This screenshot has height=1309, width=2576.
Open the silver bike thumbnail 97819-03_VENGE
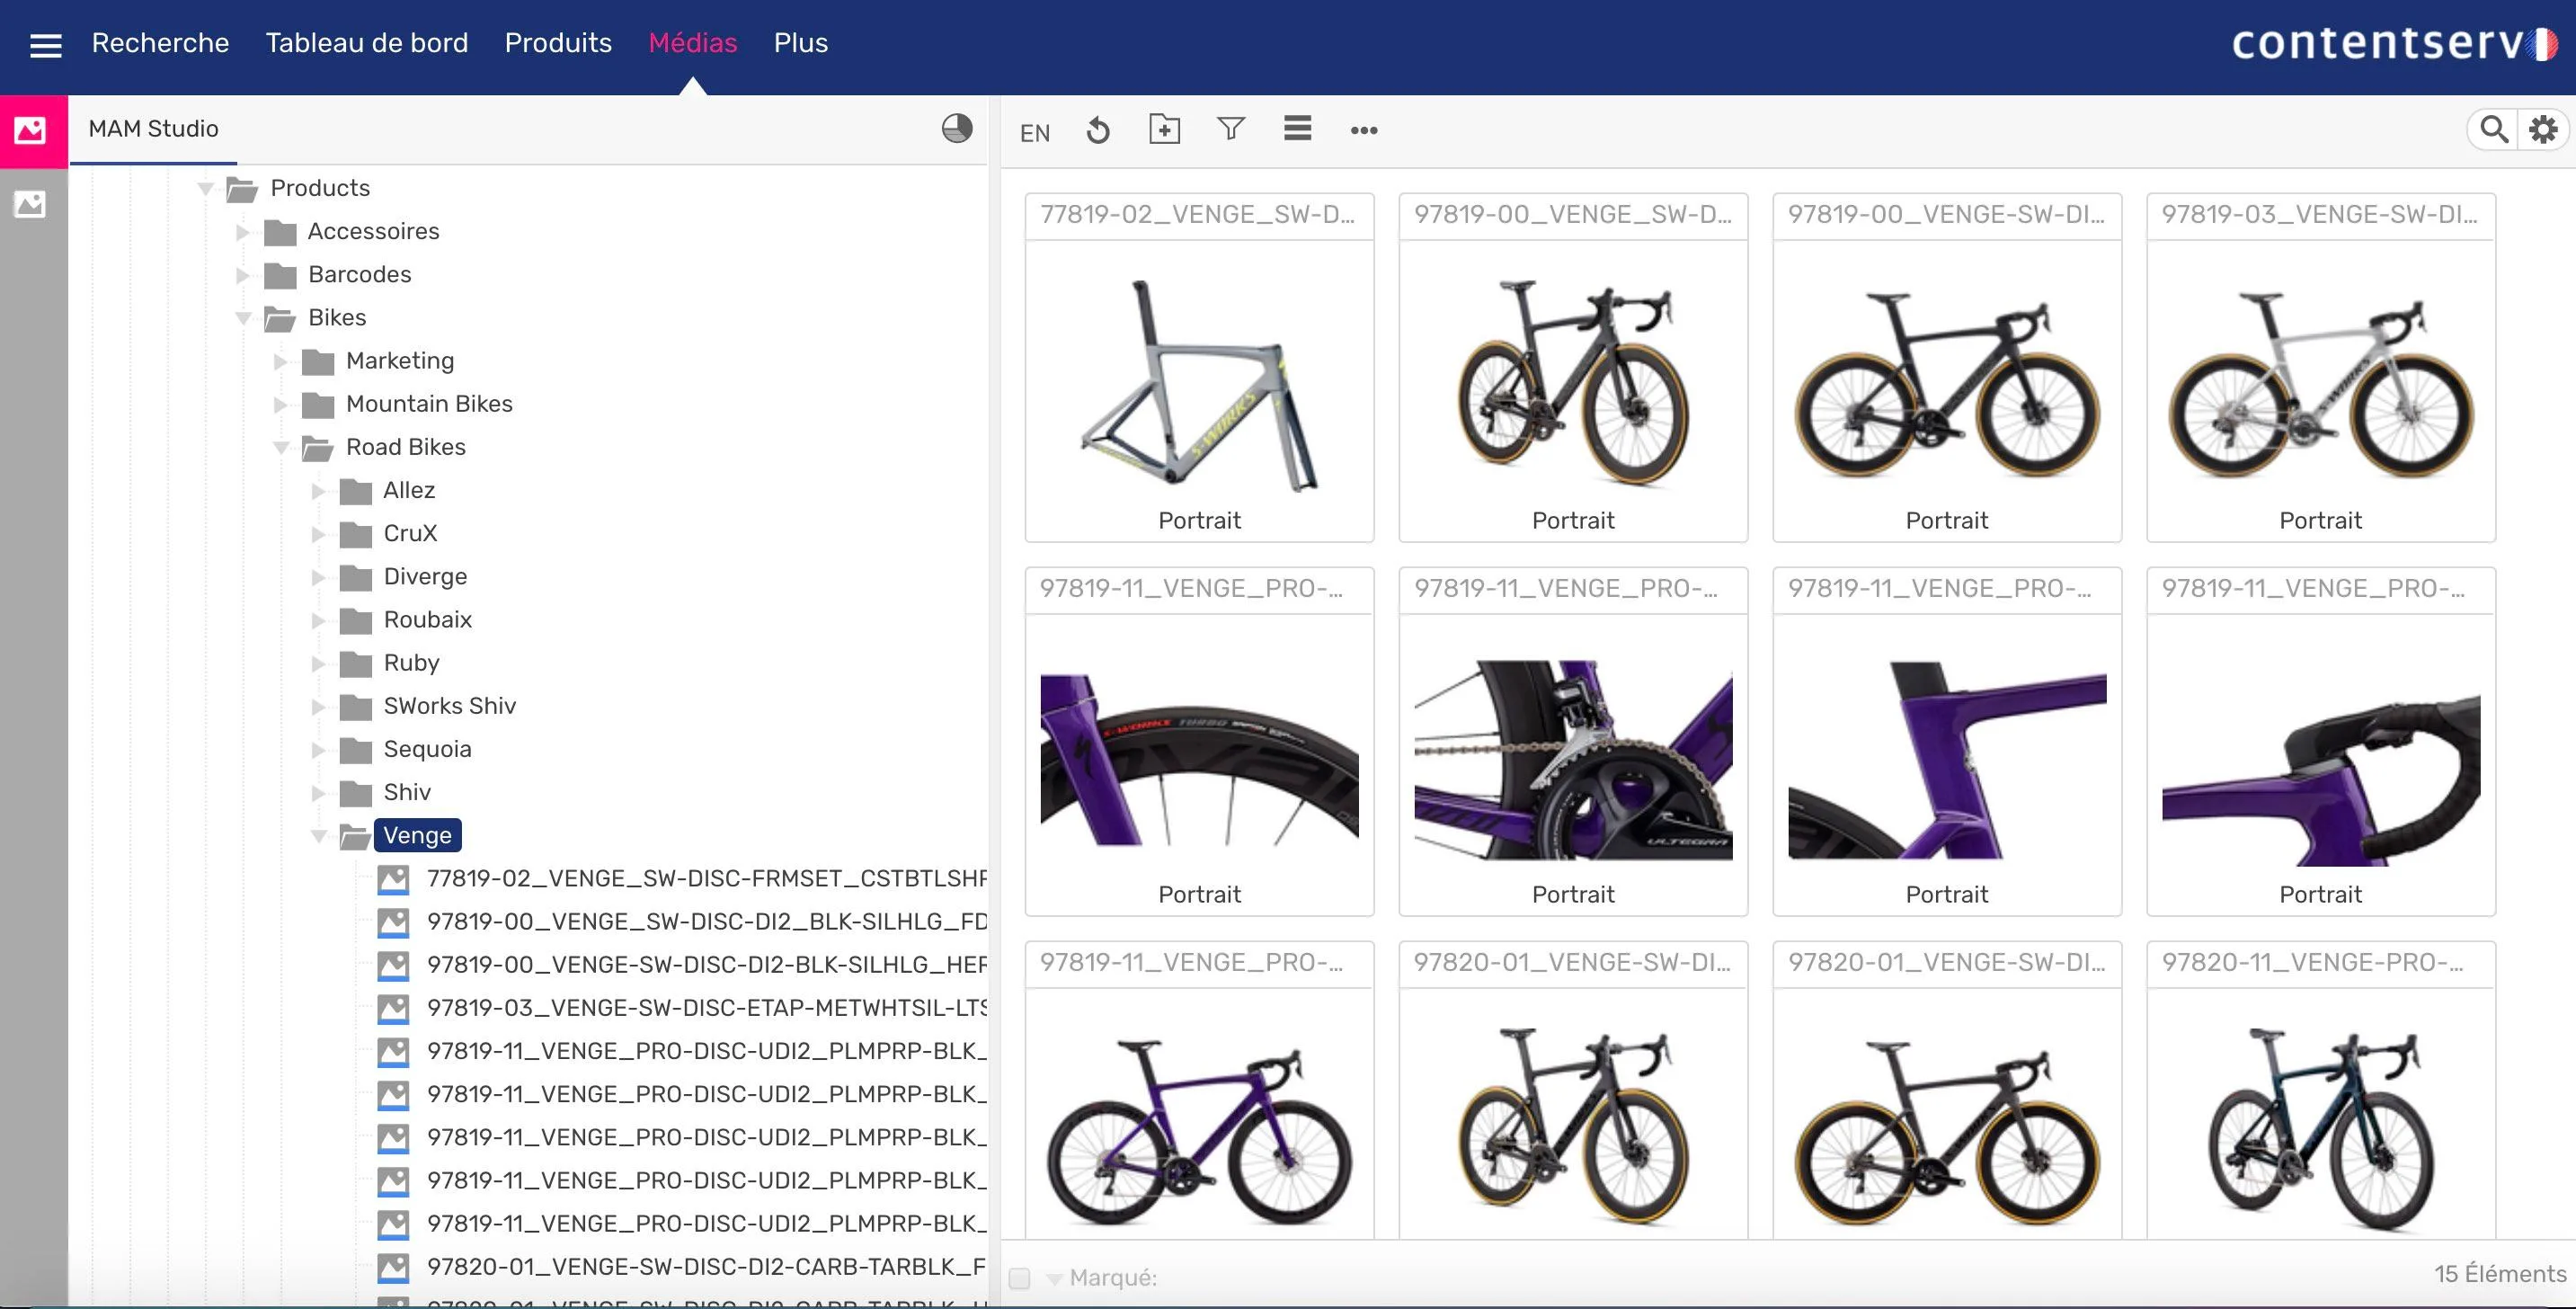pyautogui.click(x=2320, y=387)
